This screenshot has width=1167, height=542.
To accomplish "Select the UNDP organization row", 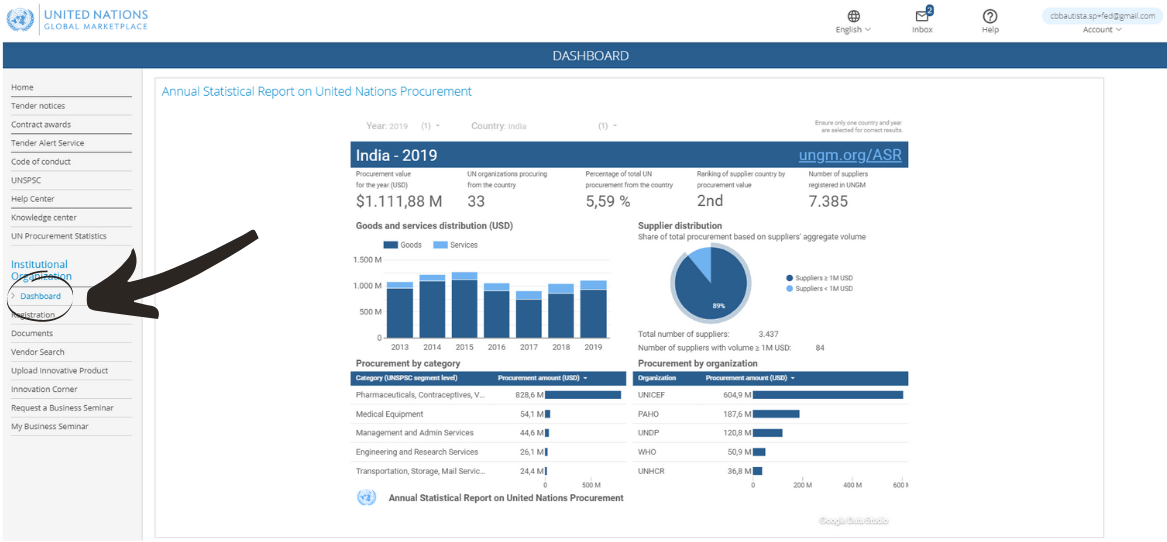I will (770, 433).
